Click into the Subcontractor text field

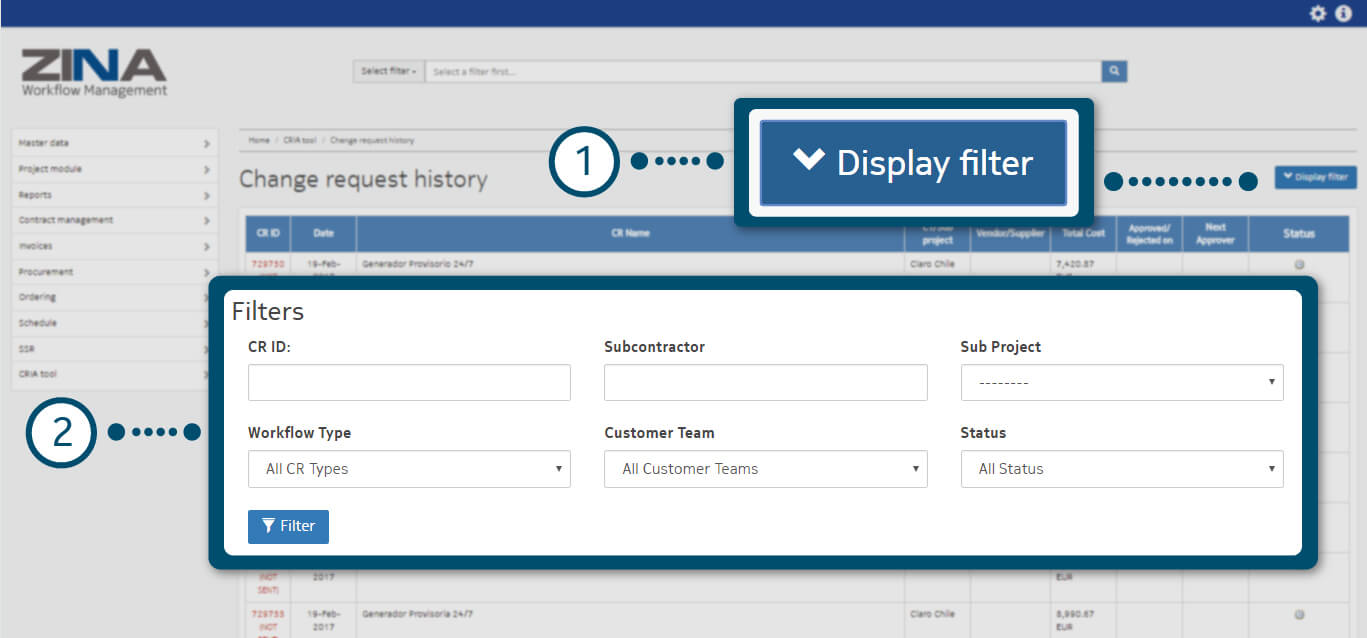pyautogui.click(x=765, y=382)
